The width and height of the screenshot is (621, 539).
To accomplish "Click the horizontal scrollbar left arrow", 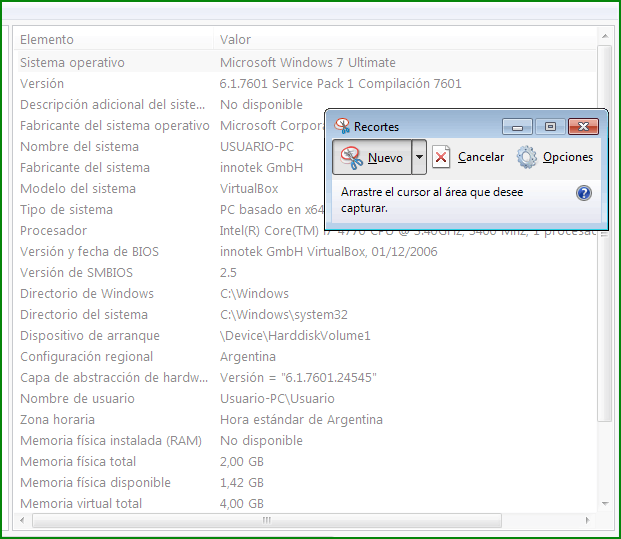I will point(22,520).
